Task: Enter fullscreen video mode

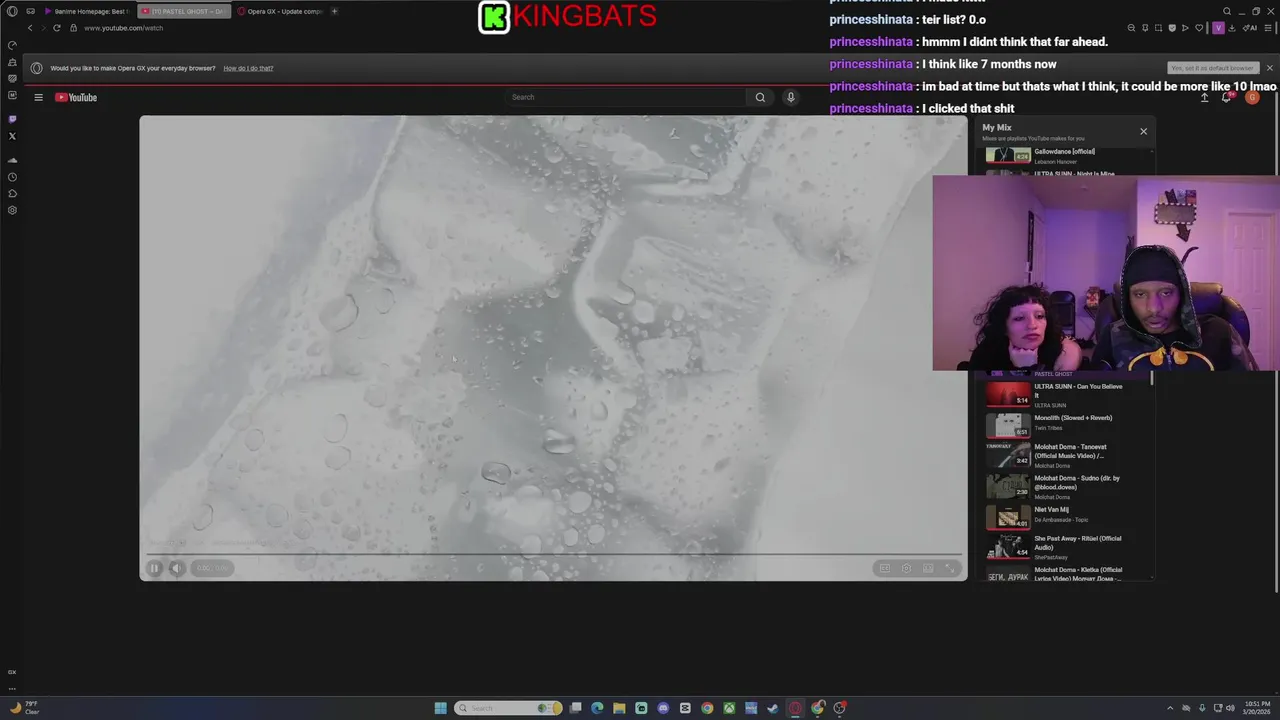Action: click(x=950, y=568)
